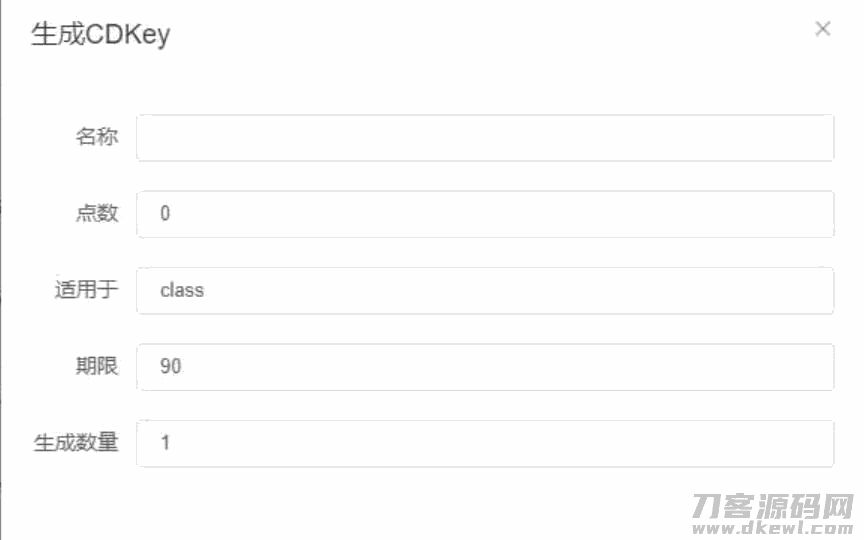Focus the 点数 input field
864x540 pixels.
coord(485,214)
